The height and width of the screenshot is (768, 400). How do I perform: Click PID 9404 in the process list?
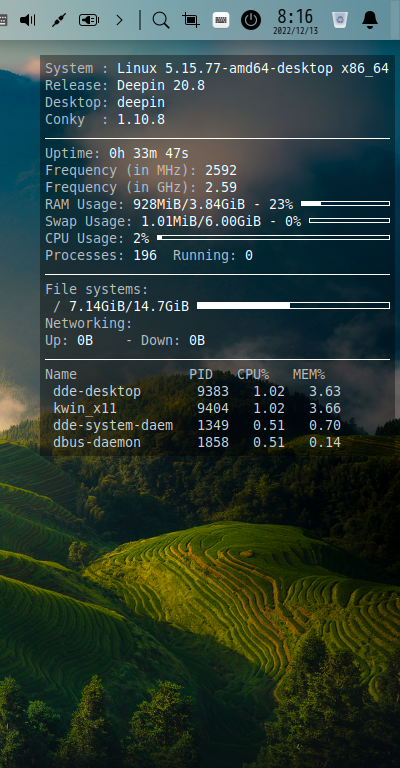(213, 408)
